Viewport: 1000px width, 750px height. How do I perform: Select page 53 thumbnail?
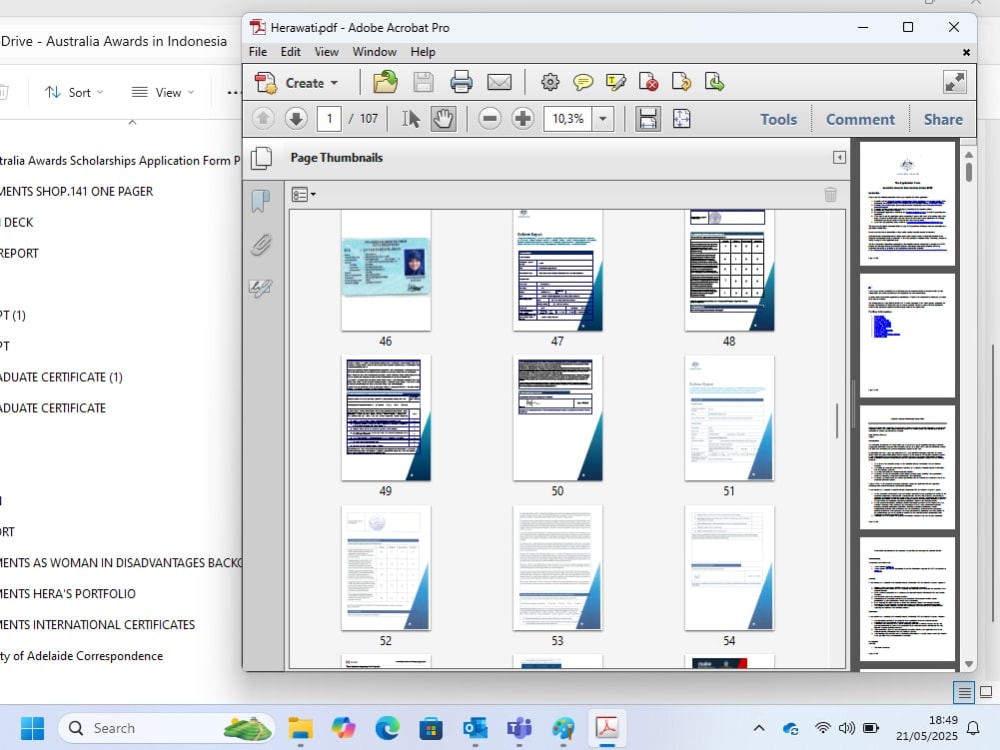point(557,568)
